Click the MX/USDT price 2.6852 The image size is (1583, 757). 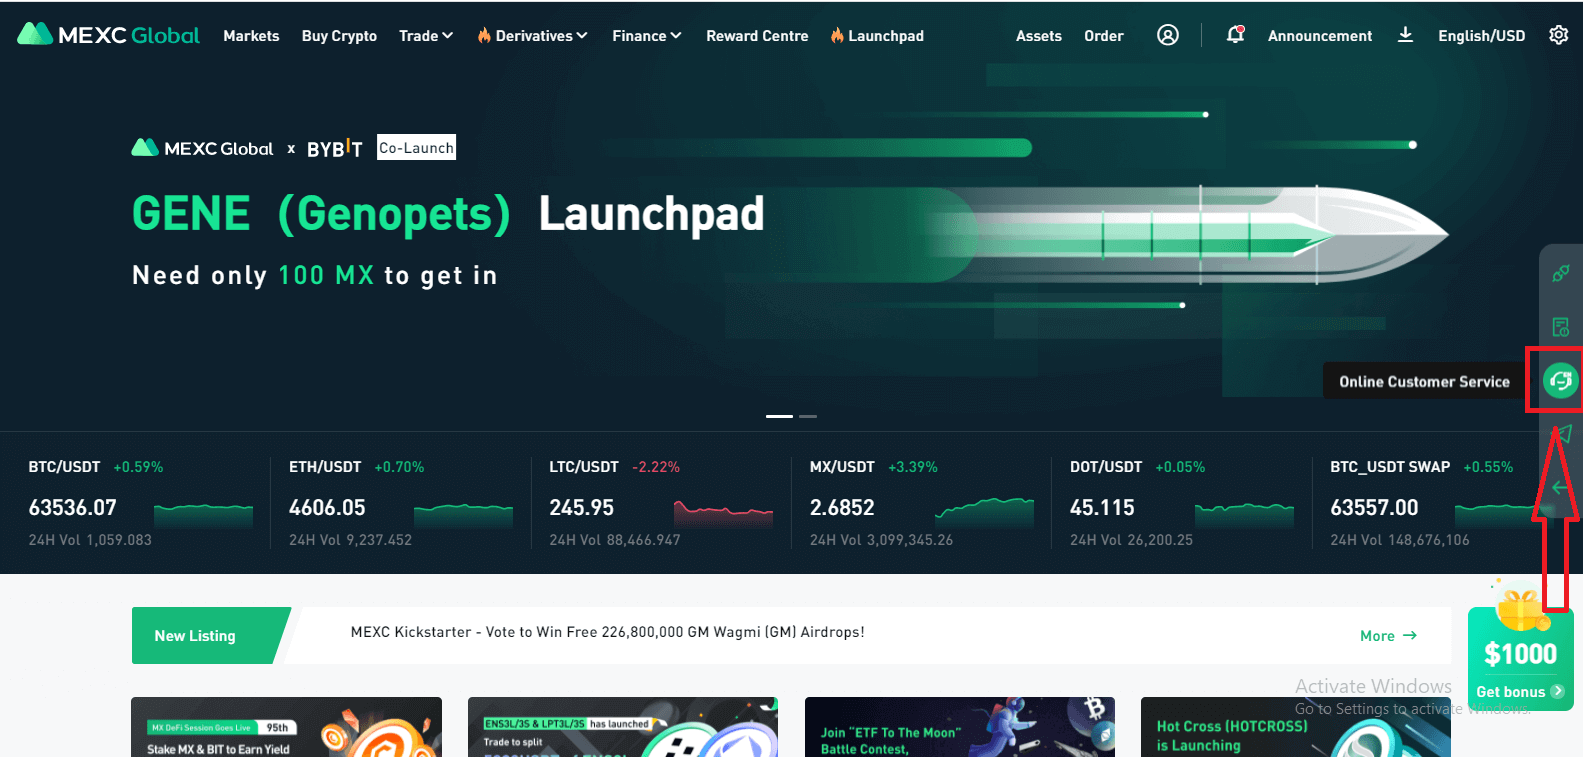(842, 508)
